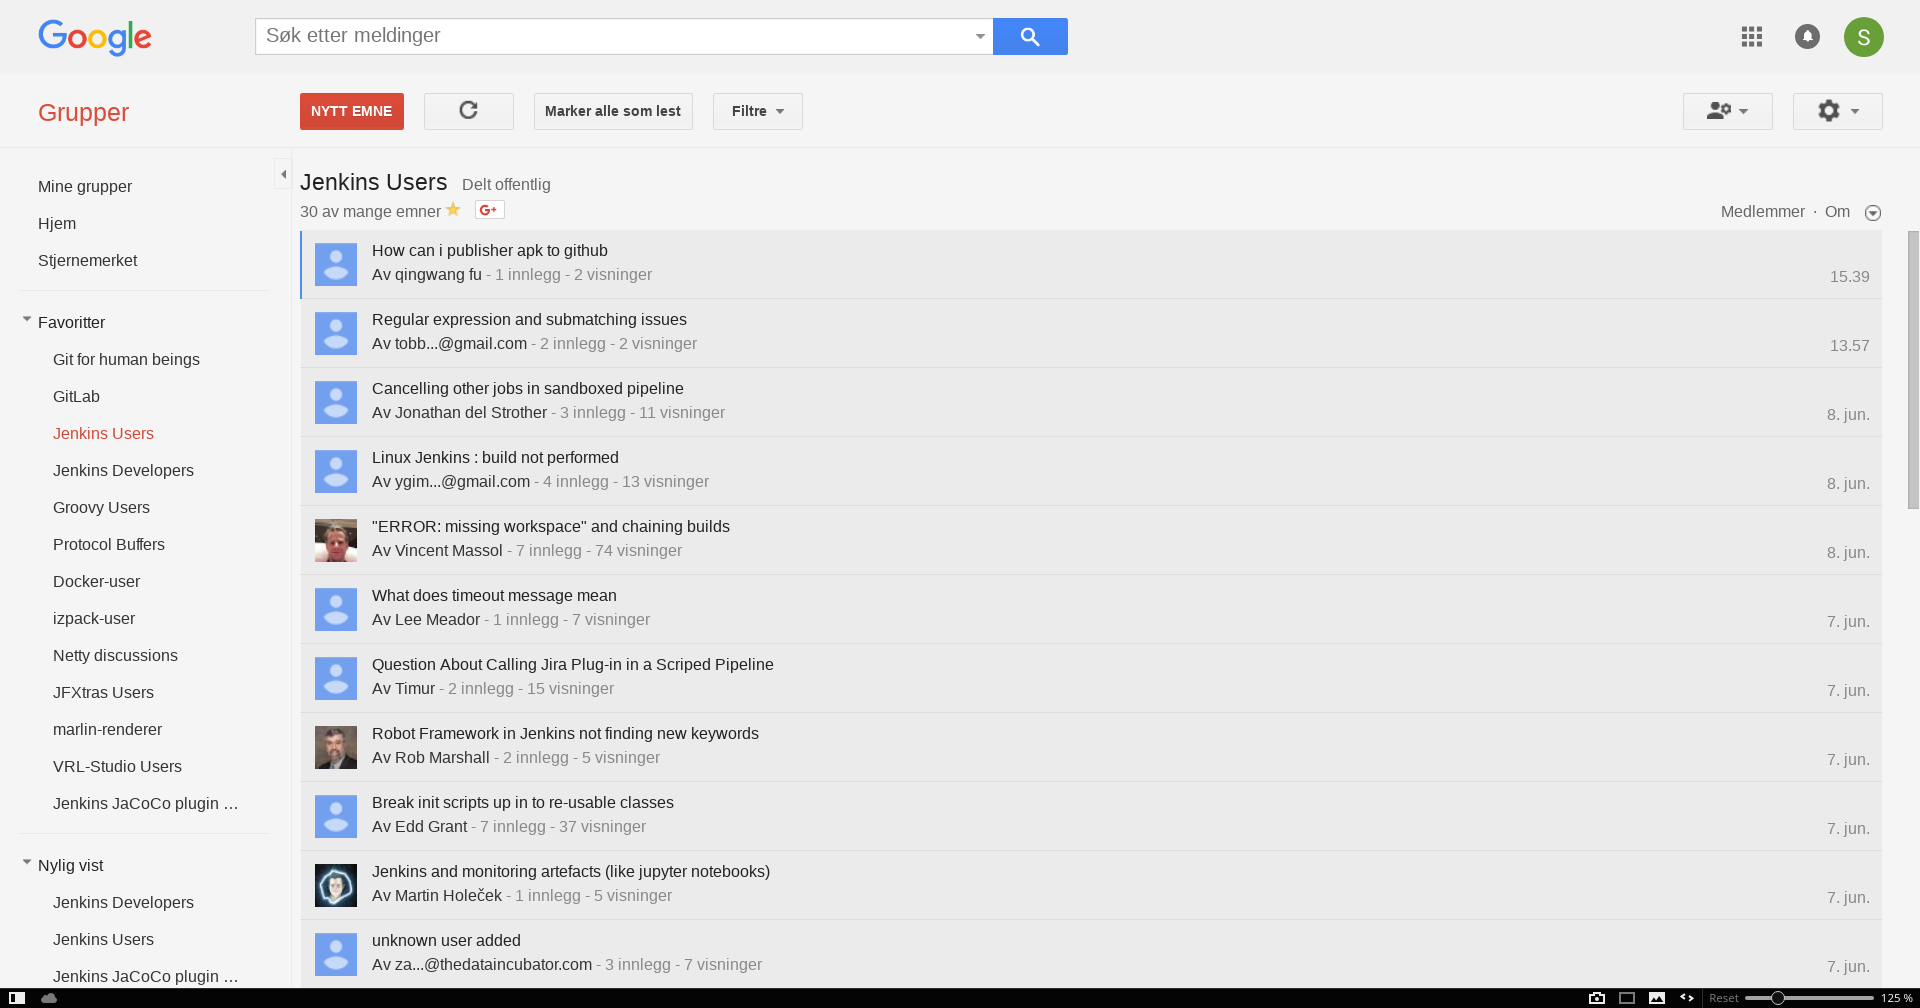This screenshot has width=1920, height=1008.
Task: Open the membership settings dropdown
Action: point(1728,111)
